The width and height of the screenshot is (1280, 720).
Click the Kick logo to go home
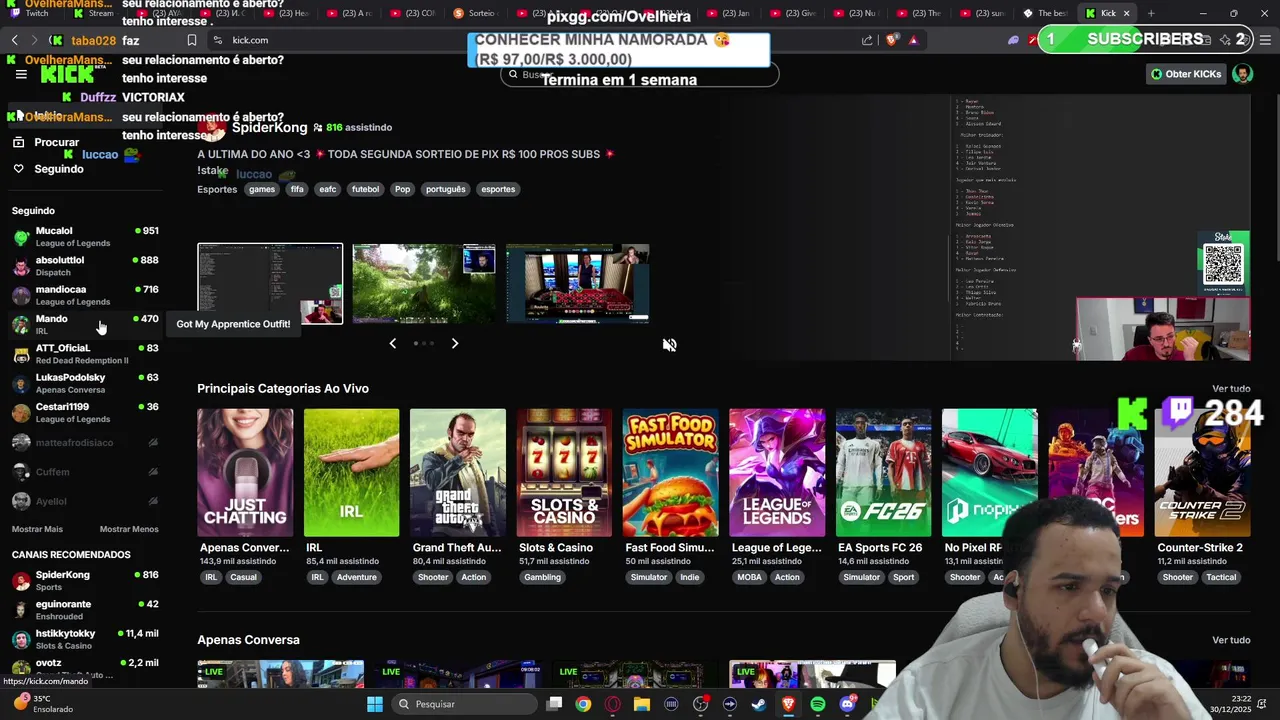click(67, 75)
